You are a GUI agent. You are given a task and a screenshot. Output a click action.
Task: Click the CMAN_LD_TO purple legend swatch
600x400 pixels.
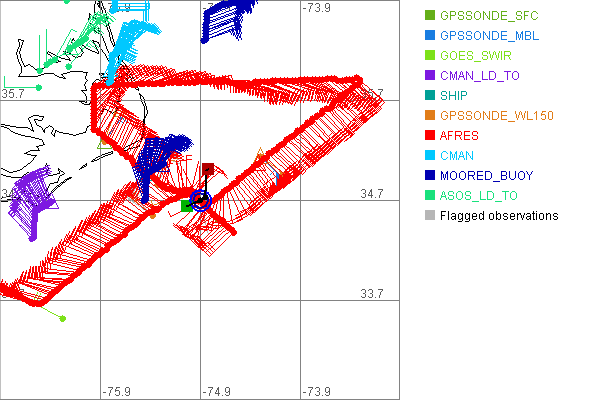tap(430, 76)
